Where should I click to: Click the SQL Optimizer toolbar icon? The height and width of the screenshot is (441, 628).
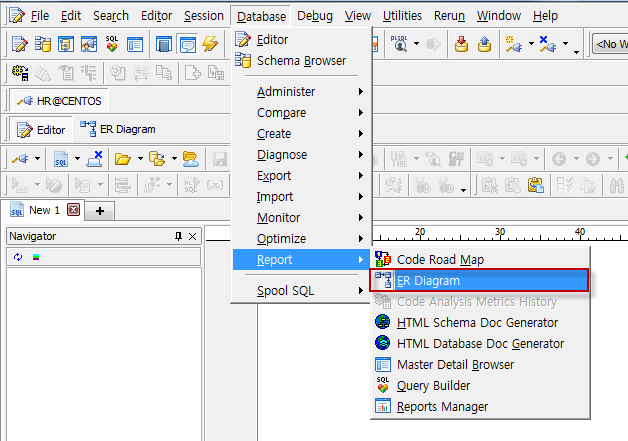point(112,44)
